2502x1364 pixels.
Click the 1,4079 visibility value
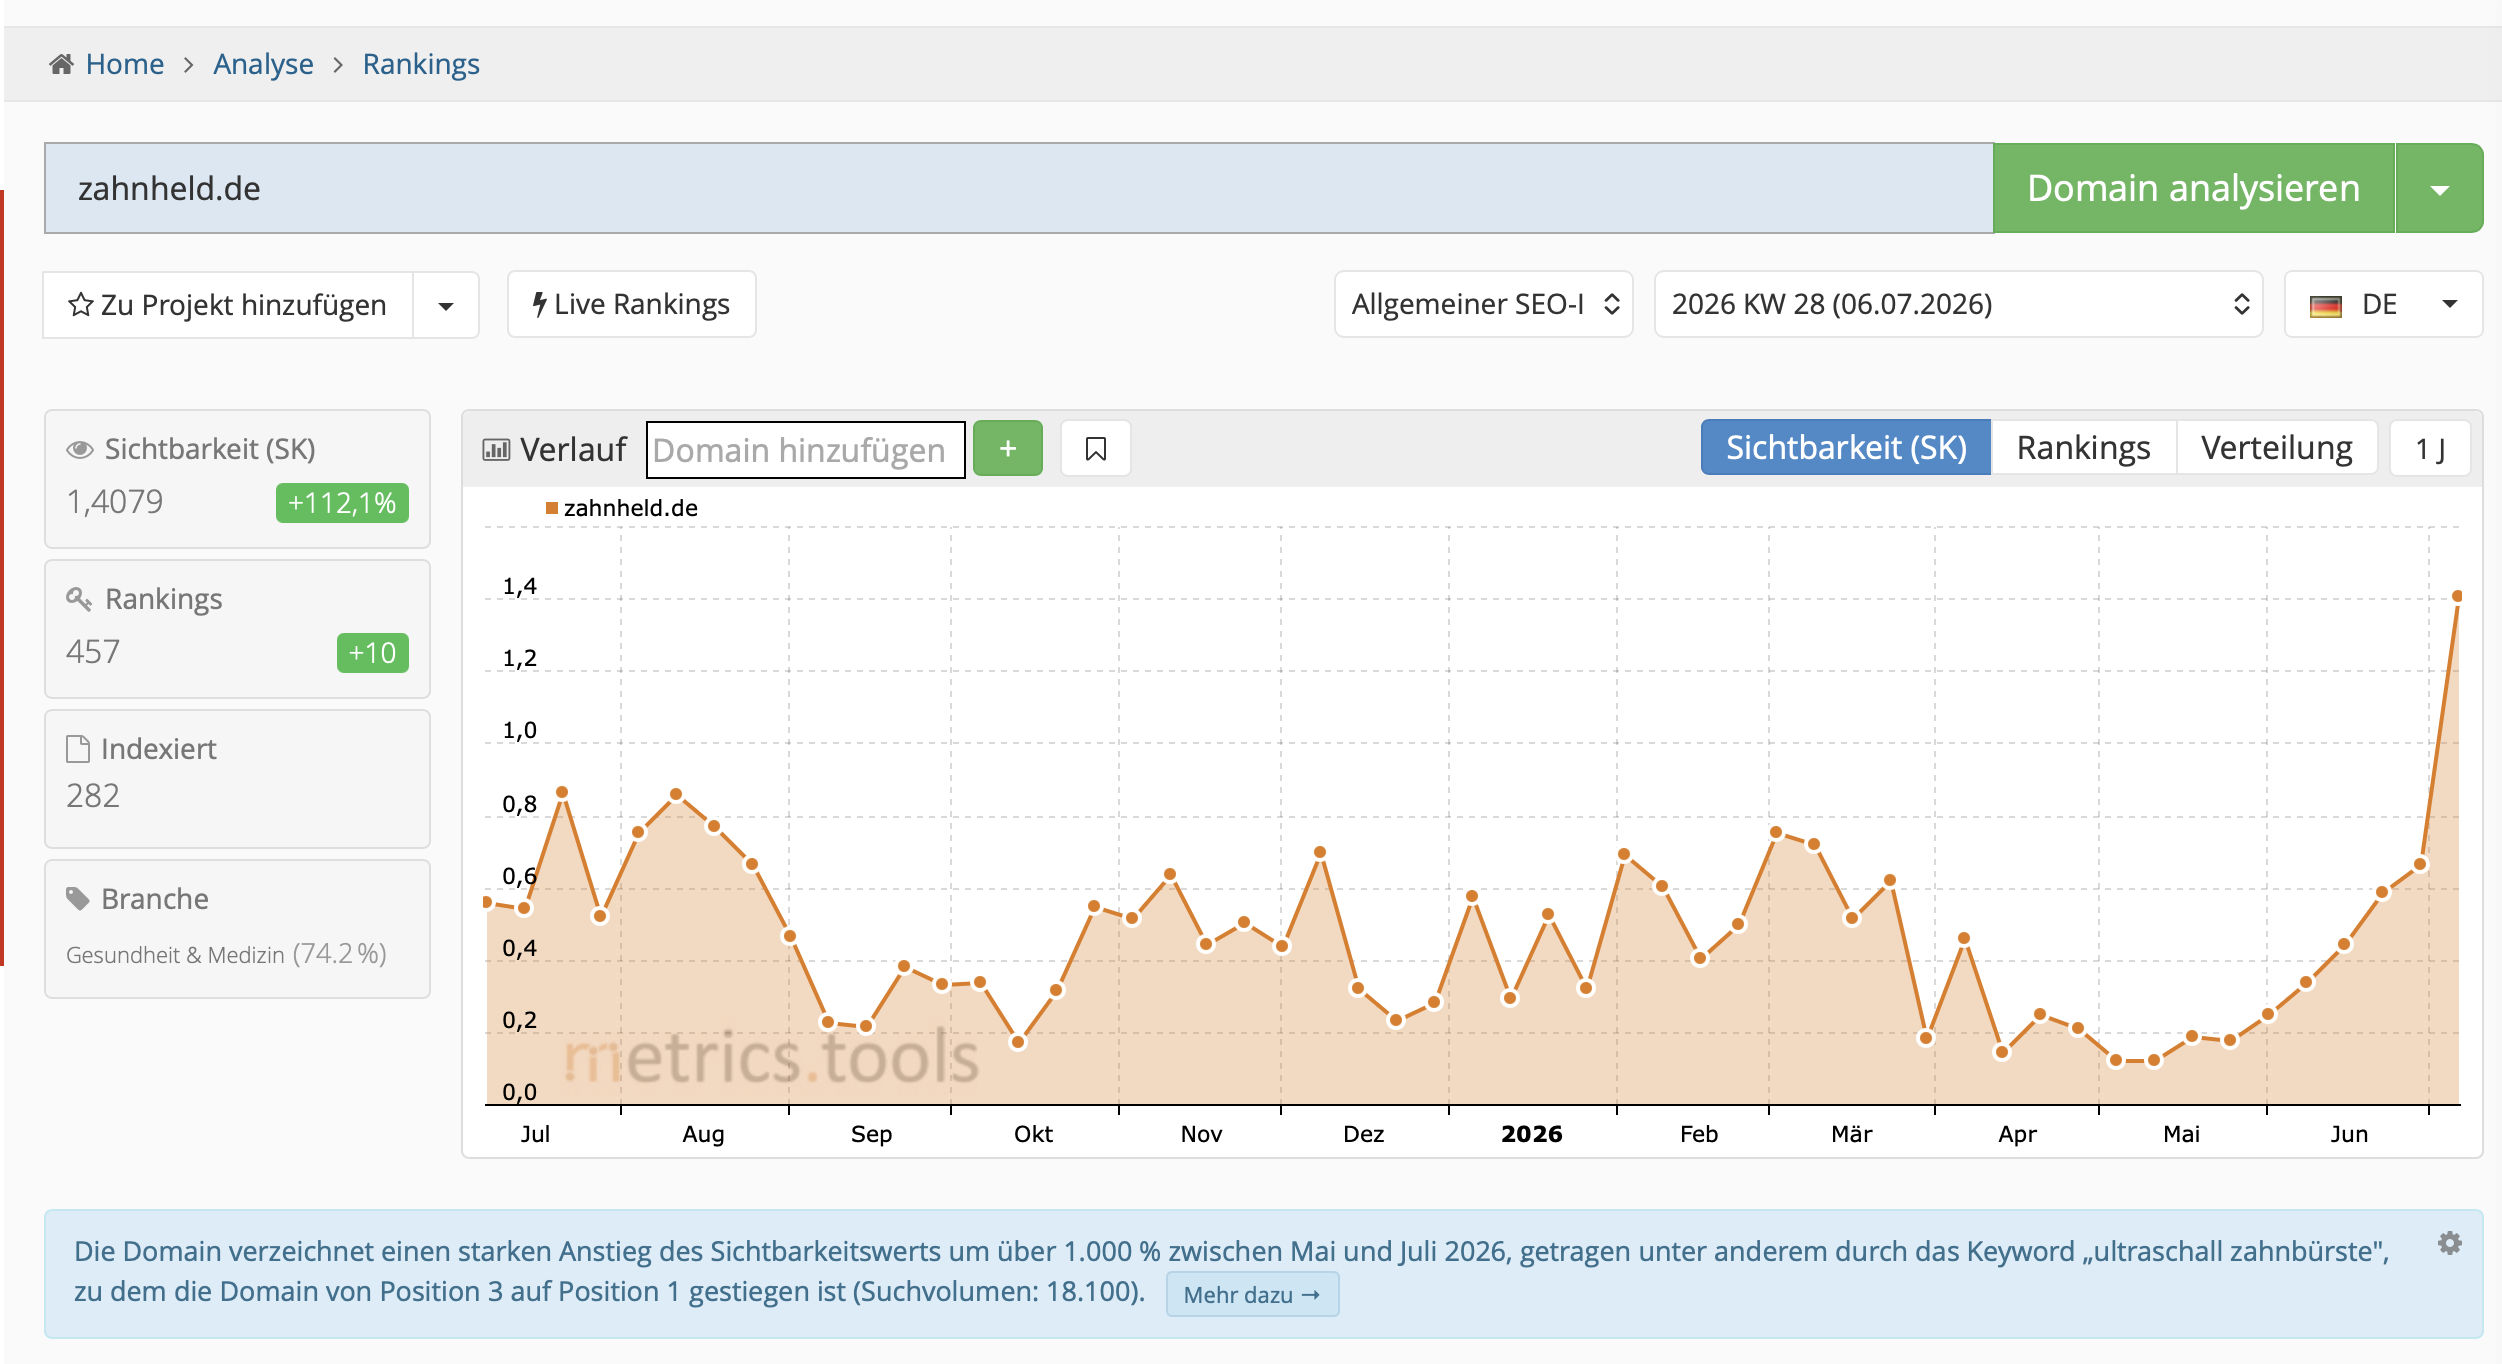pos(114,502)
